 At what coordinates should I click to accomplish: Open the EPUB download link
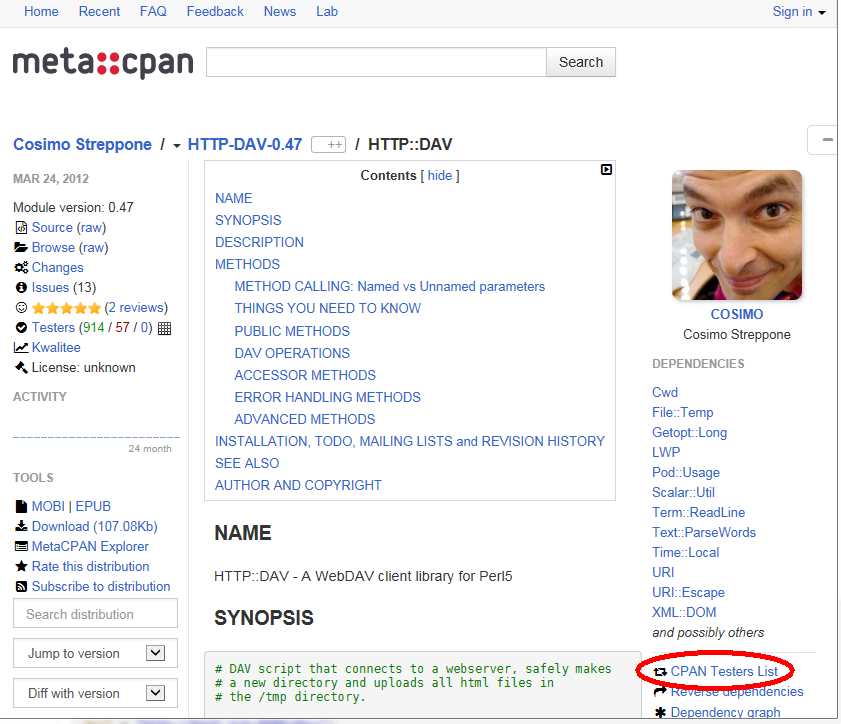(93, 506)
